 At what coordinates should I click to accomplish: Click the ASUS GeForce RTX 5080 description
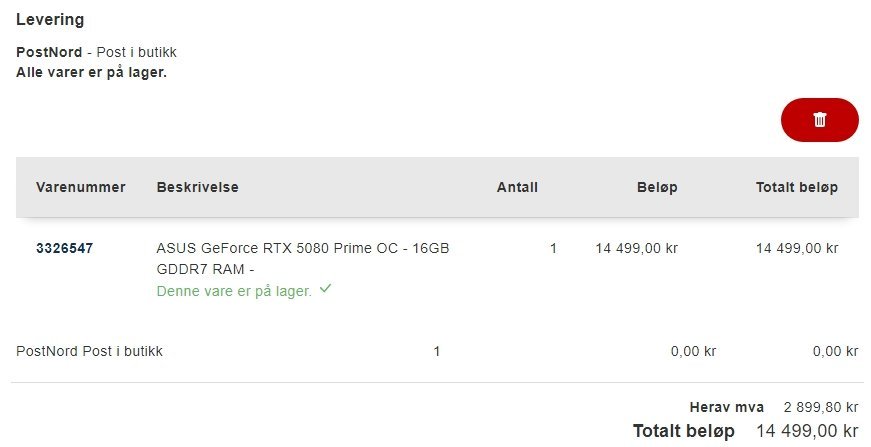pyautogui.click(x=302, y=258)
